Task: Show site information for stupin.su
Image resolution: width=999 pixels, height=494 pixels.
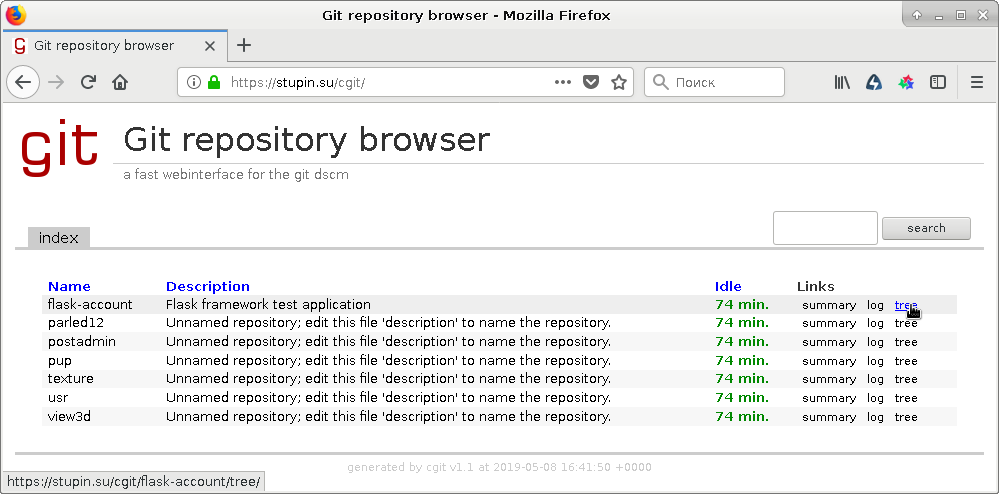Action: pos(194,83)
